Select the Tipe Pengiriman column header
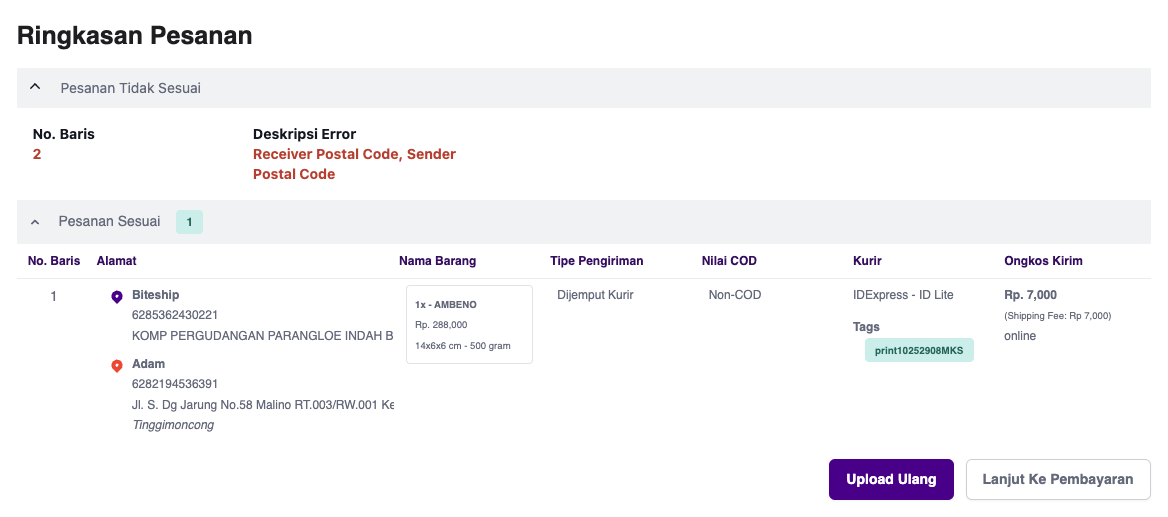 pyautogui.click(x=597, y=261)
